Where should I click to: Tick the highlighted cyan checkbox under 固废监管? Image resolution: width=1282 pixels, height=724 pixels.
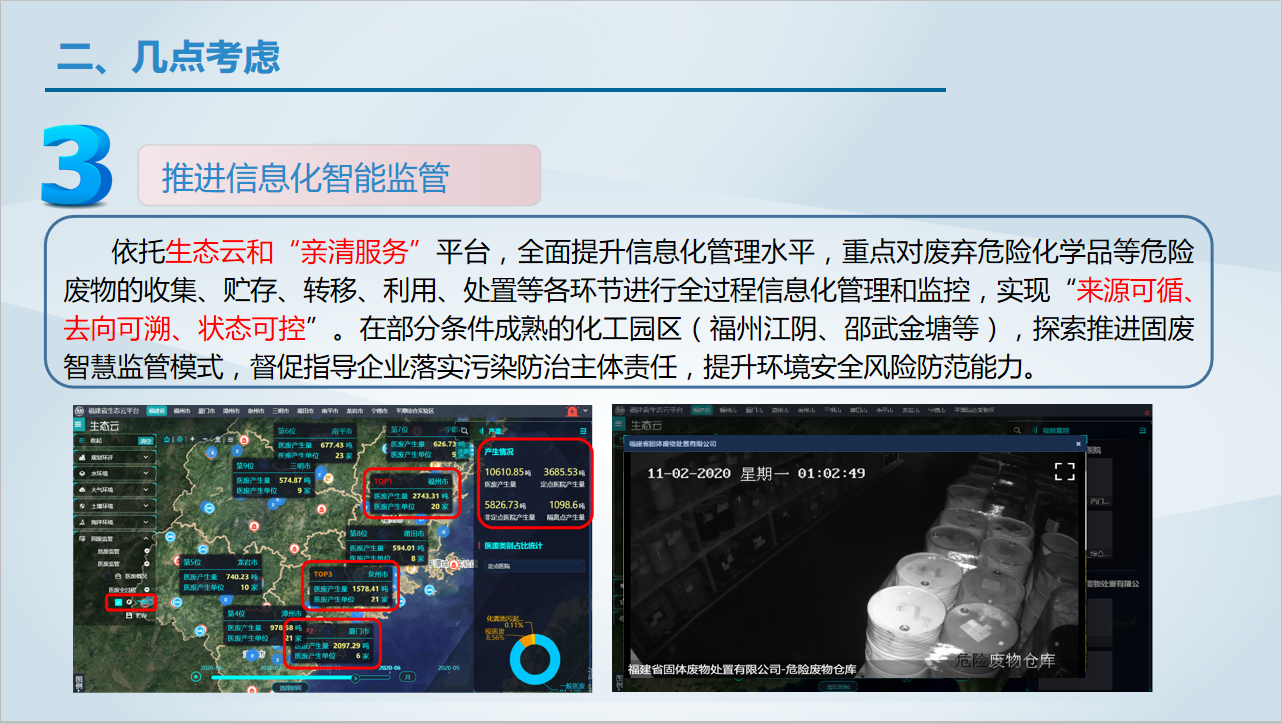coord(117,602)
